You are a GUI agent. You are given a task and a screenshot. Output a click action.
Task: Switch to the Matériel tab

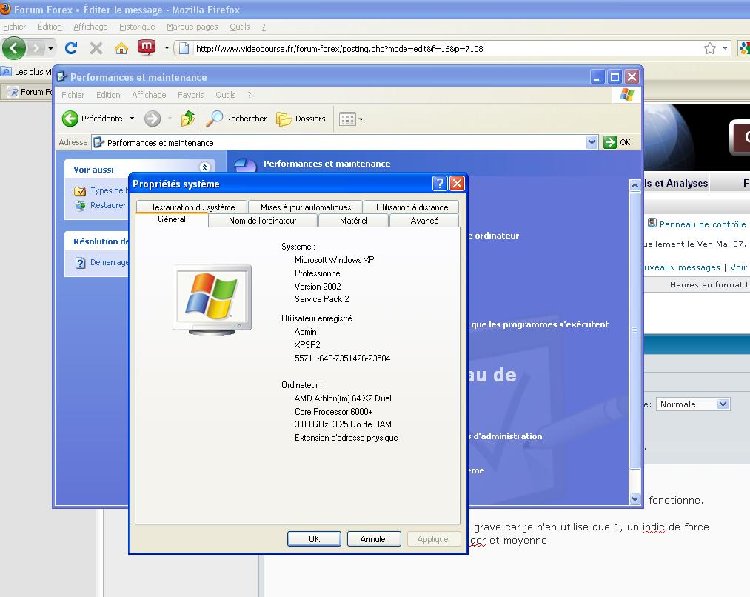tap(354, 220)
